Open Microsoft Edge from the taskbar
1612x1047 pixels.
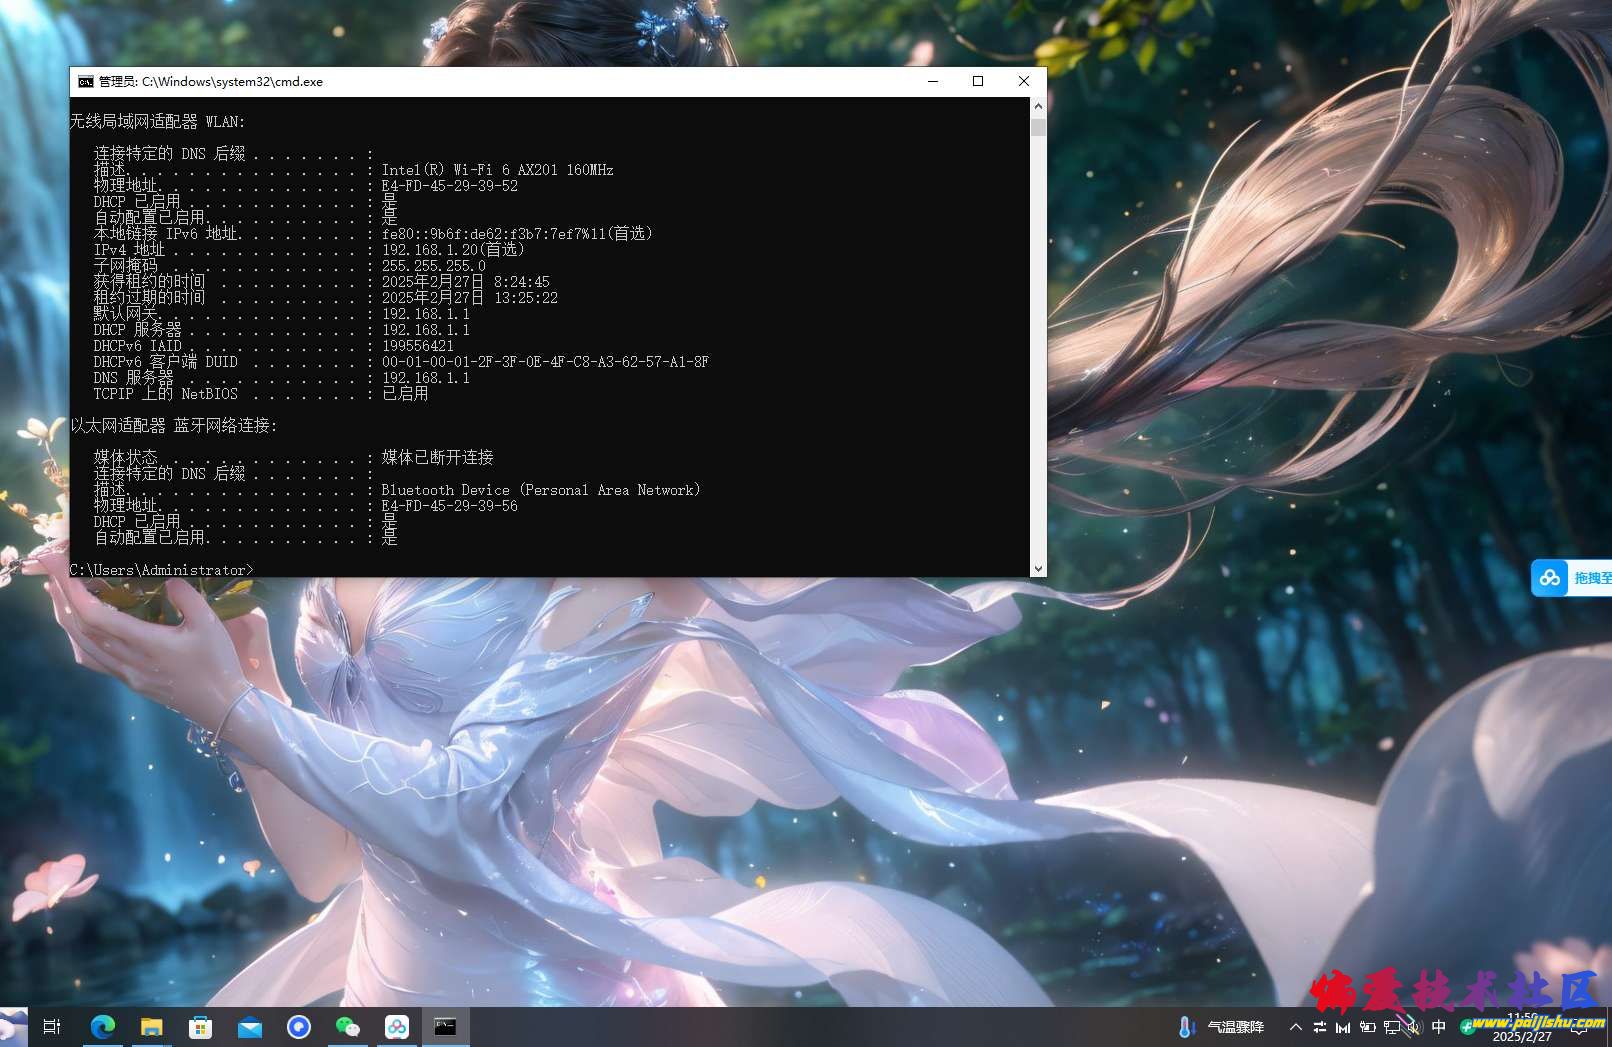tap(102, 1026)
